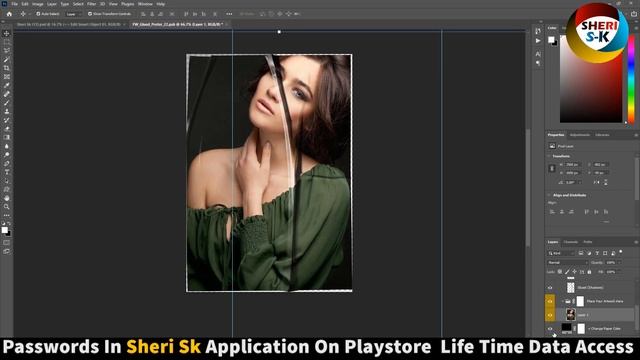Screen dimensions: 640x360
Task: Click the width input field in Transform
Action: (573, 164)
